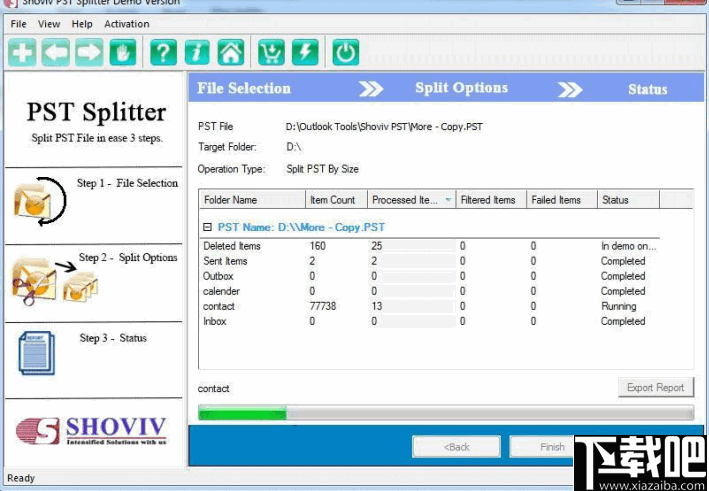Click the Step 2 - Split Options label
This screenshot has height=491, width=709.
pyautogui.click(x=128, y=257)
